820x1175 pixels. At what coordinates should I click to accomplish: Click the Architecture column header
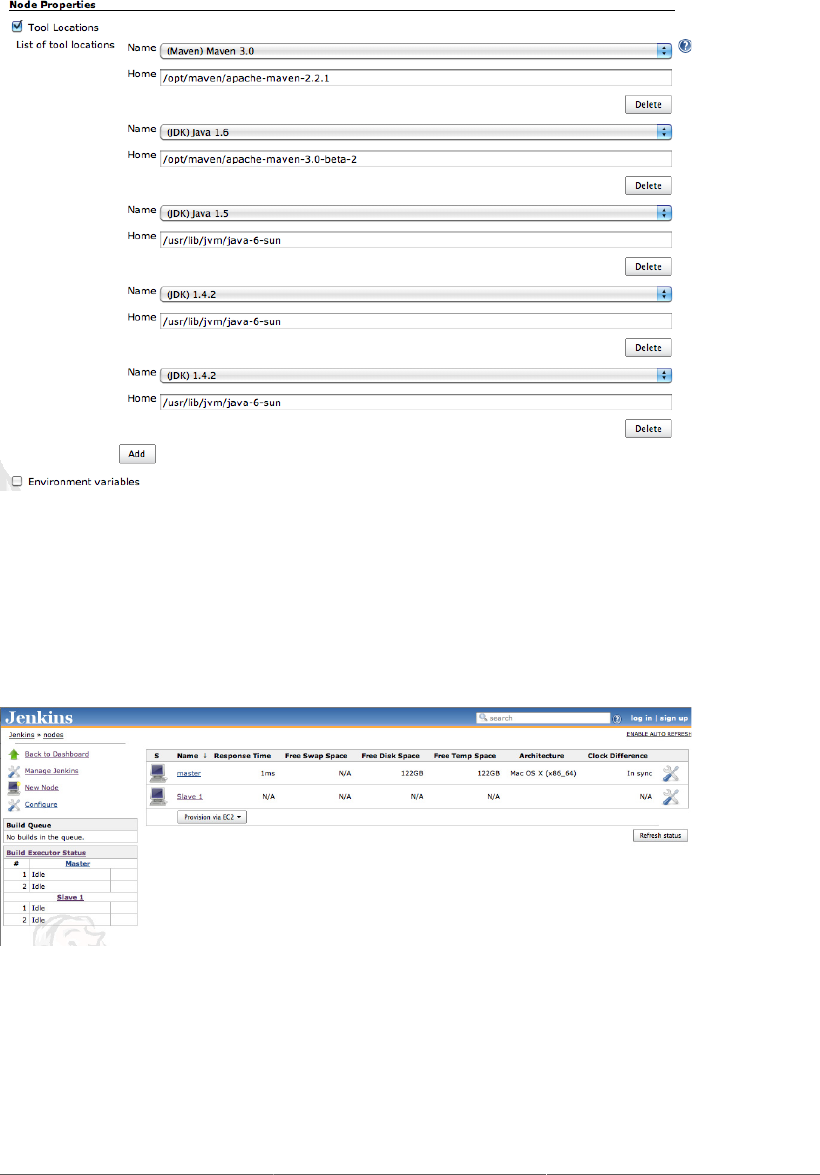541,755
